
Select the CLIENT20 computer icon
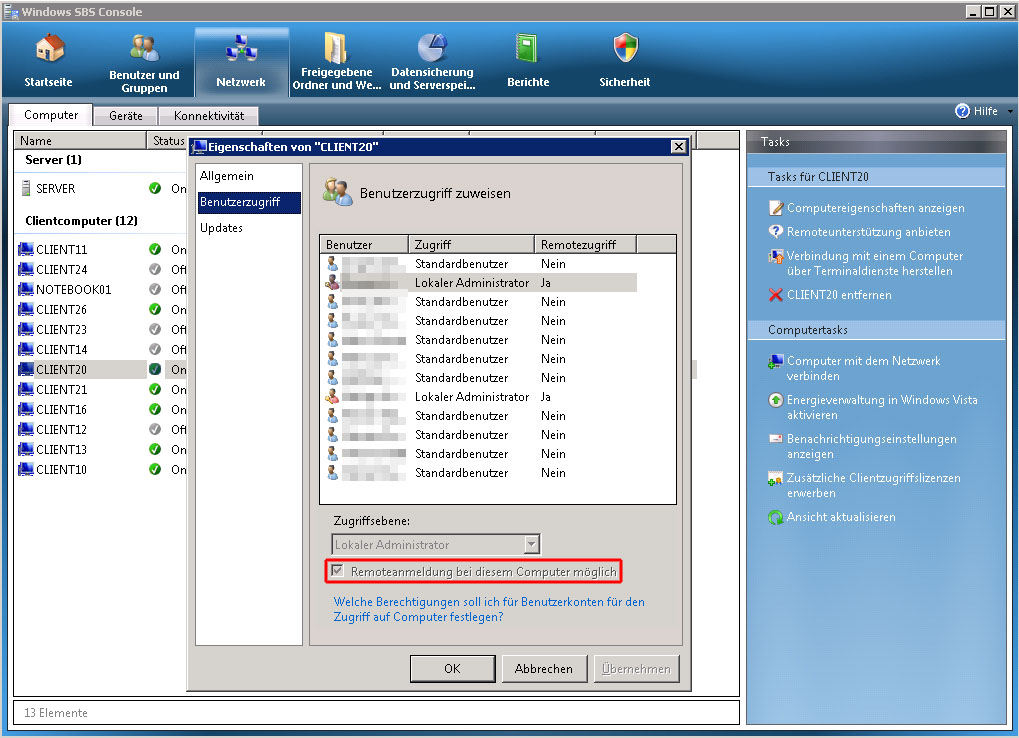click(x=26, y=370)
